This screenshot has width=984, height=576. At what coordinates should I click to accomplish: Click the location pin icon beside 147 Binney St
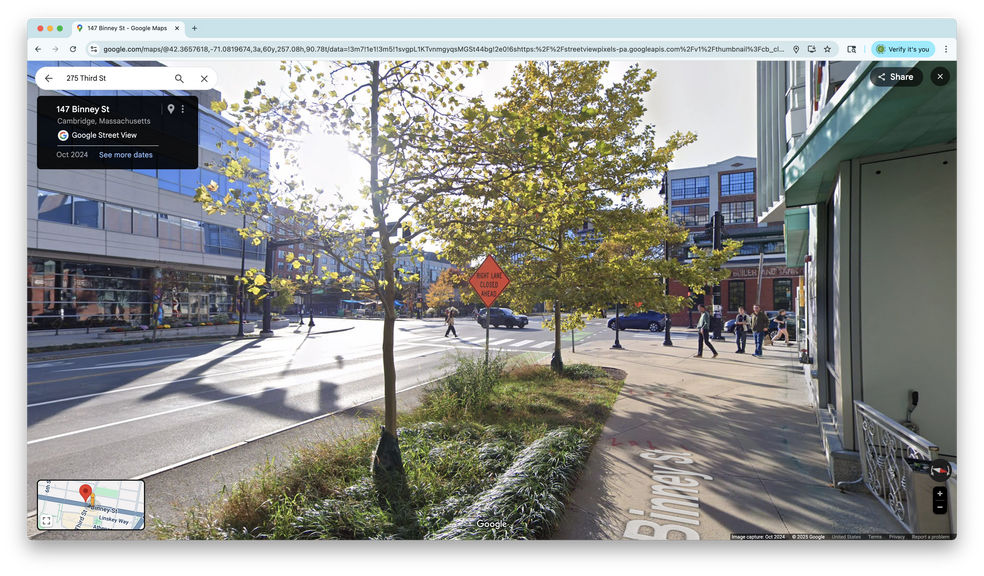tap(170, 109)
